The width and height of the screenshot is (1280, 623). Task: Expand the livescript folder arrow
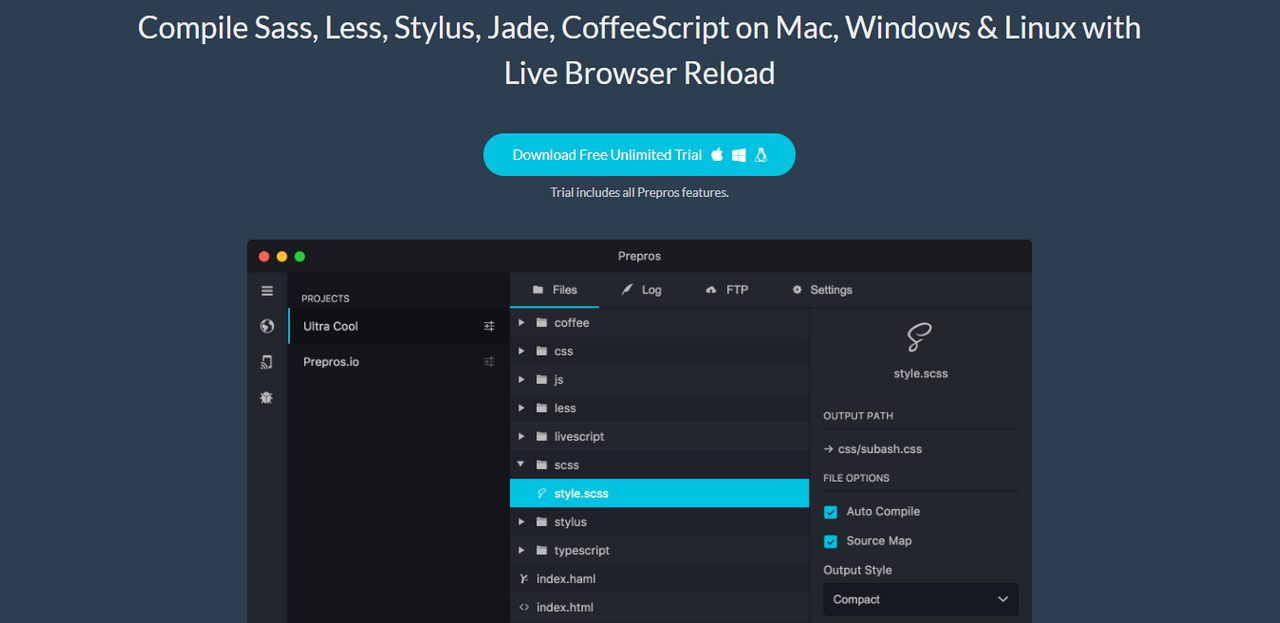pyautogui.click(x=521, y=437)
